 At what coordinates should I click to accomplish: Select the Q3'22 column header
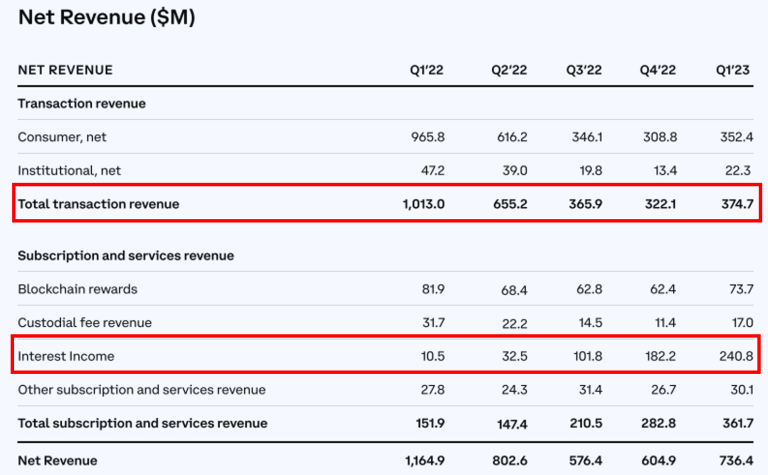tap(584, 70)
